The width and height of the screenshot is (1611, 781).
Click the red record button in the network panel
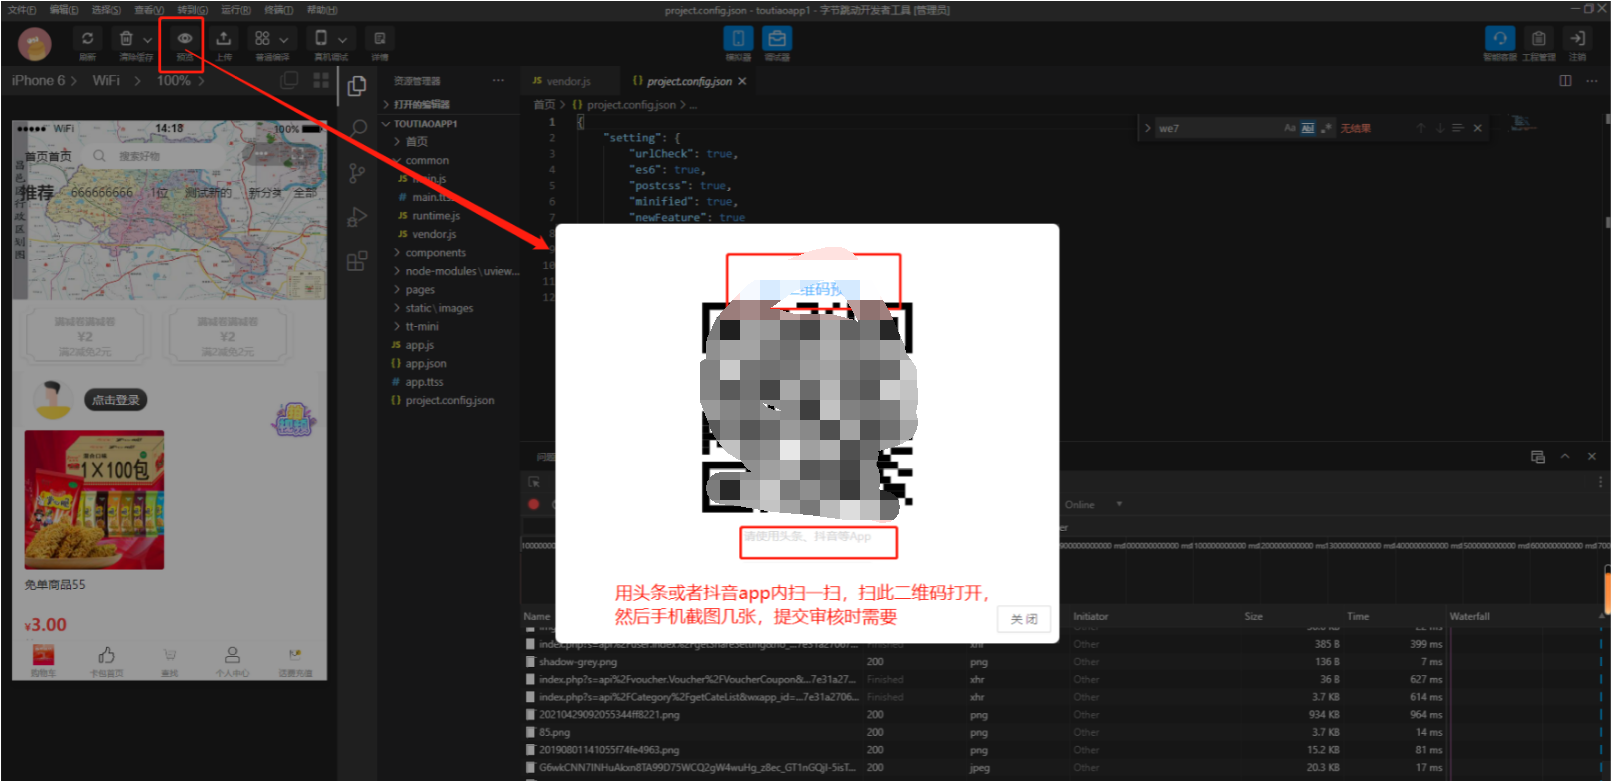534,504
